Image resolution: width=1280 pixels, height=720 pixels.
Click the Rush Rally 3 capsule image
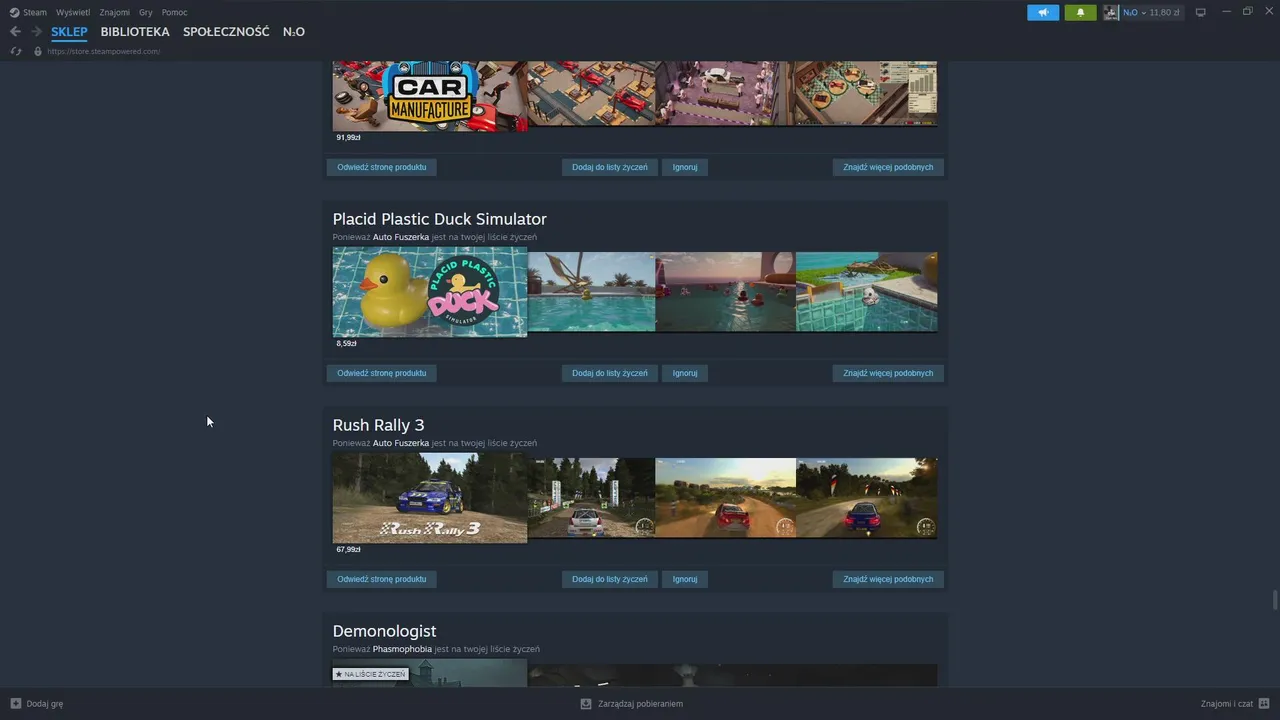(430, 498)
